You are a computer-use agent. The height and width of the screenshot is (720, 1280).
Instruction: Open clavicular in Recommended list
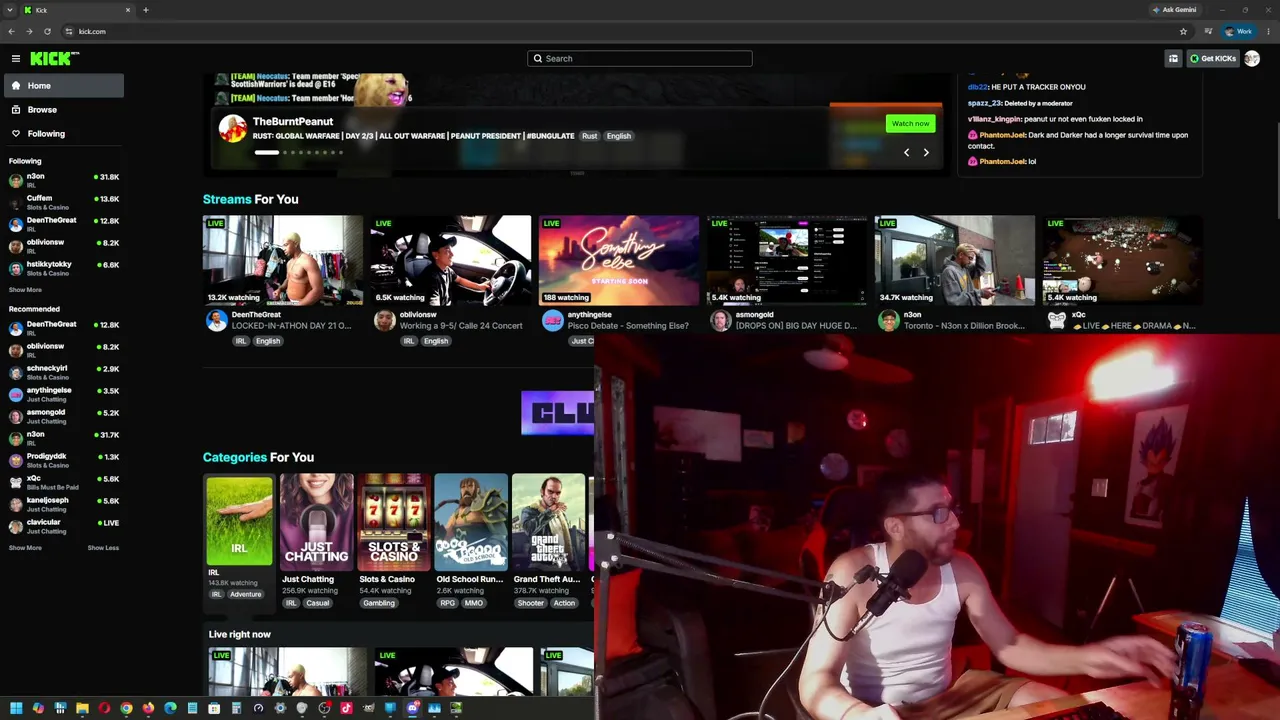62,526
